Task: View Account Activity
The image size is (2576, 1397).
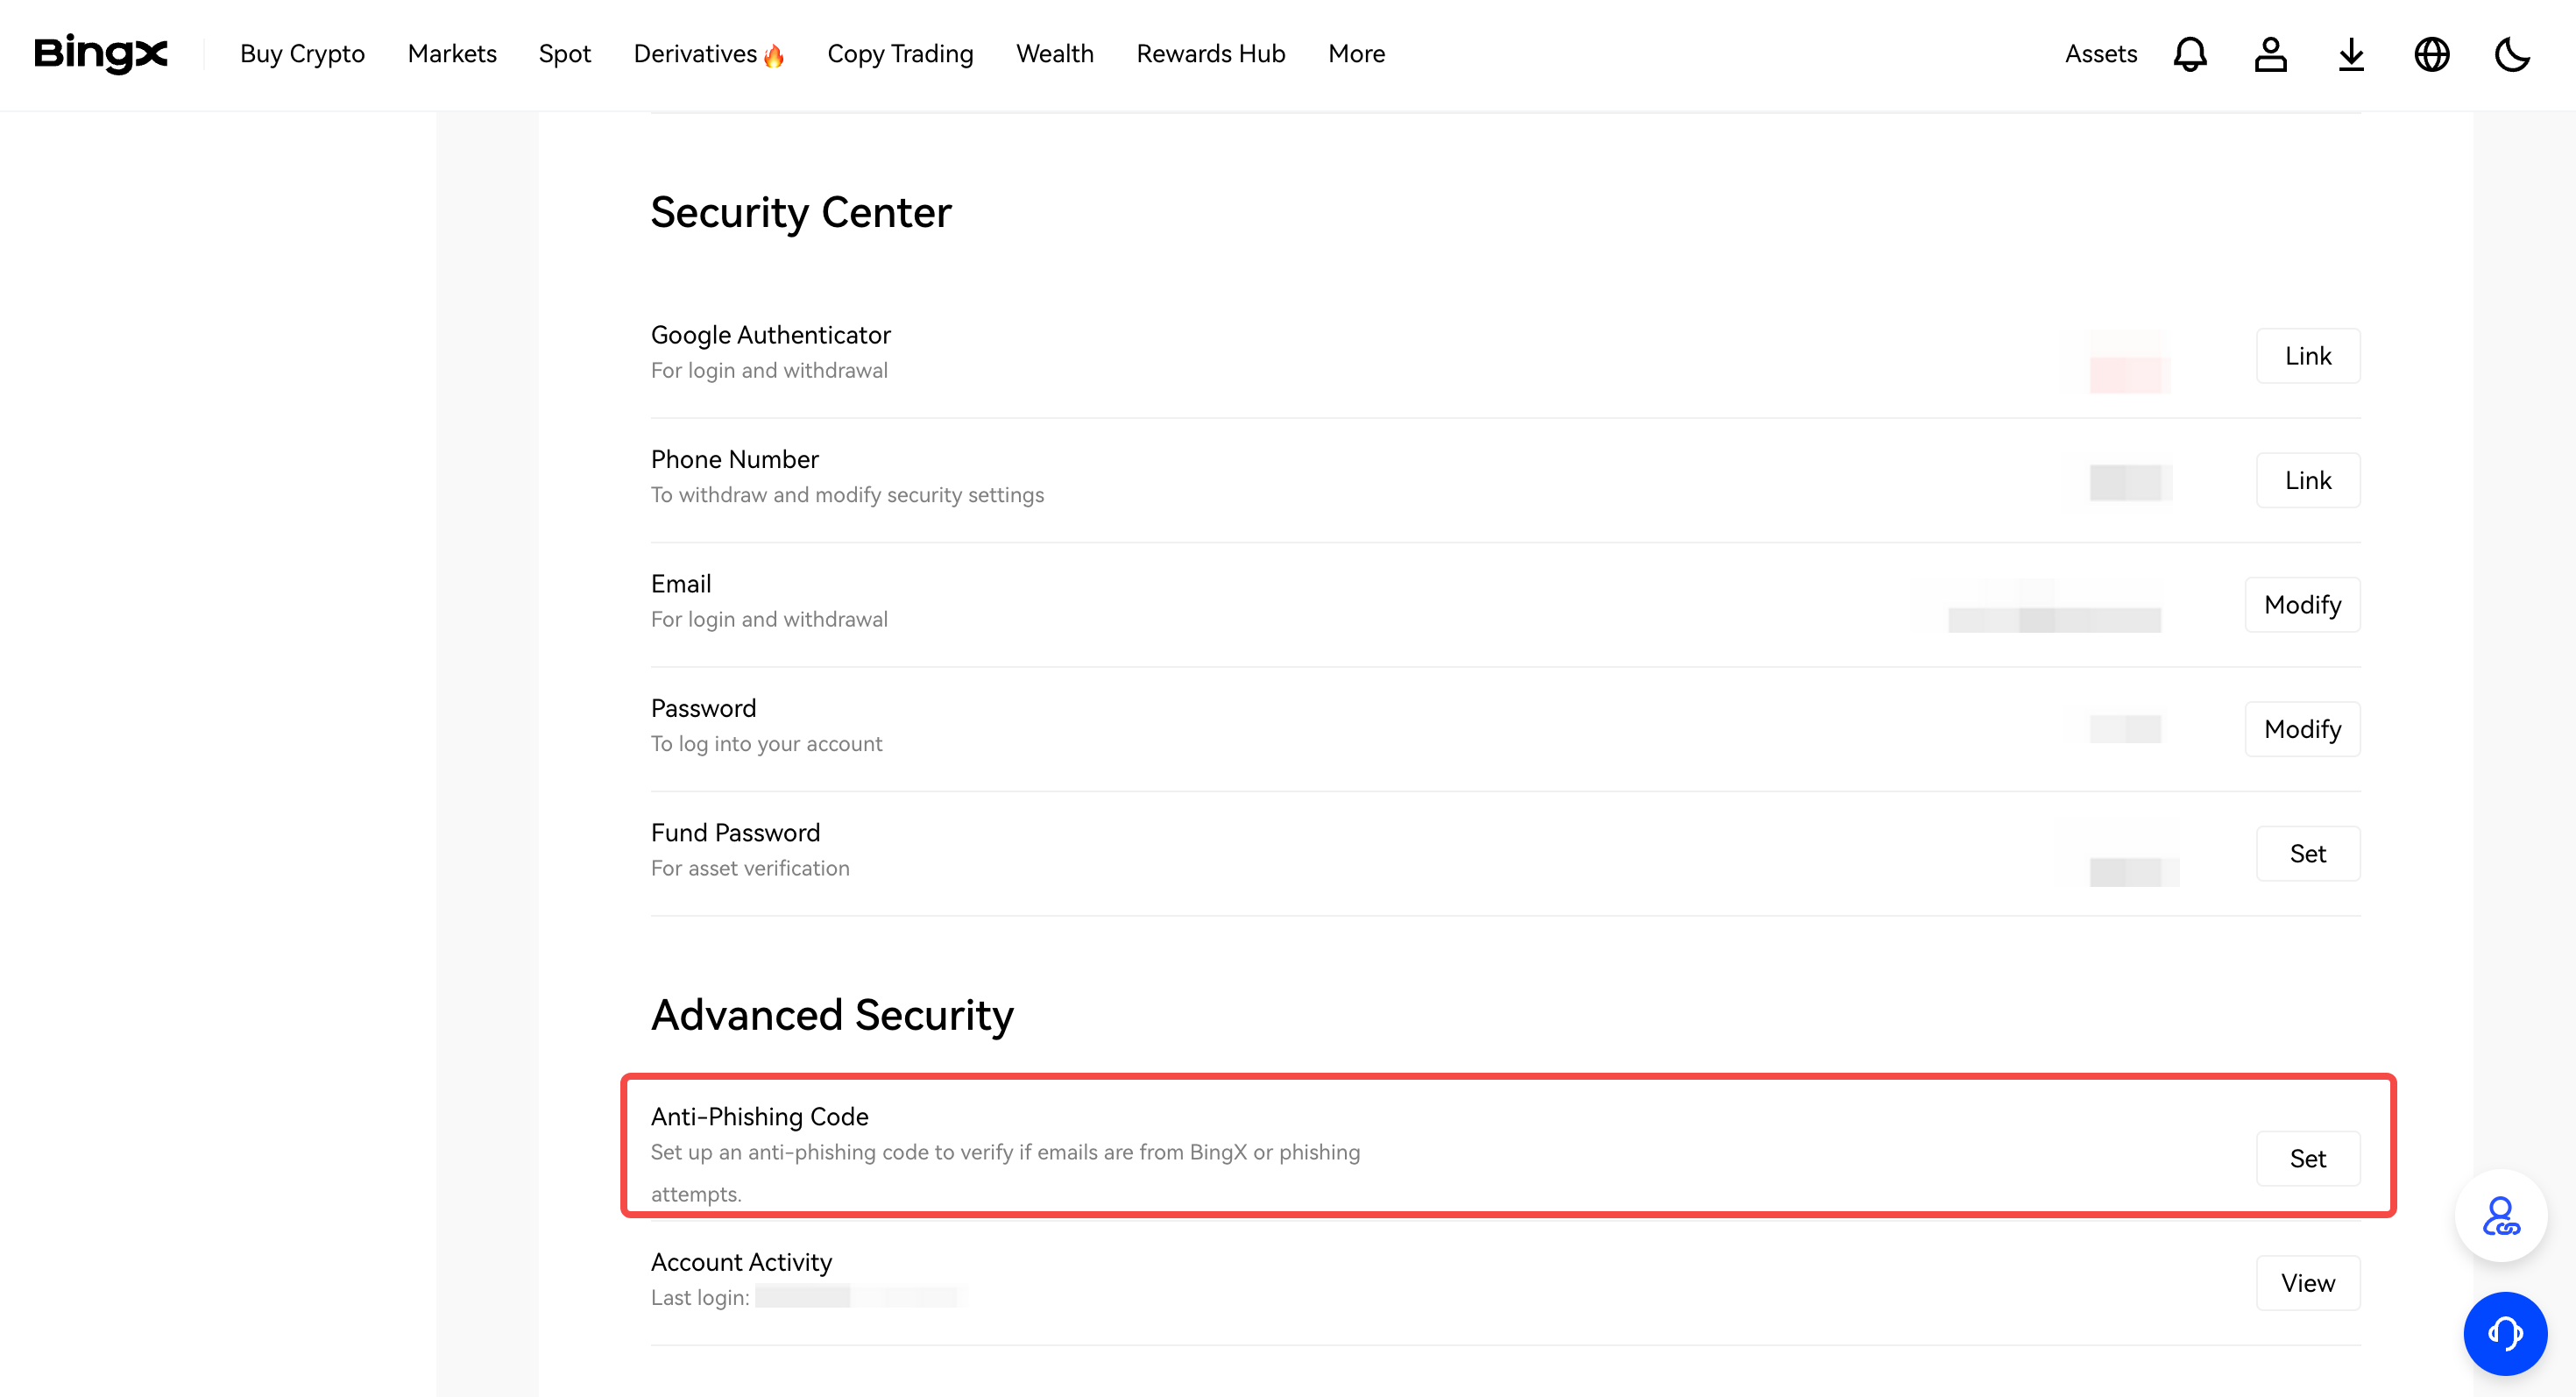Action: [2307, 1283]
